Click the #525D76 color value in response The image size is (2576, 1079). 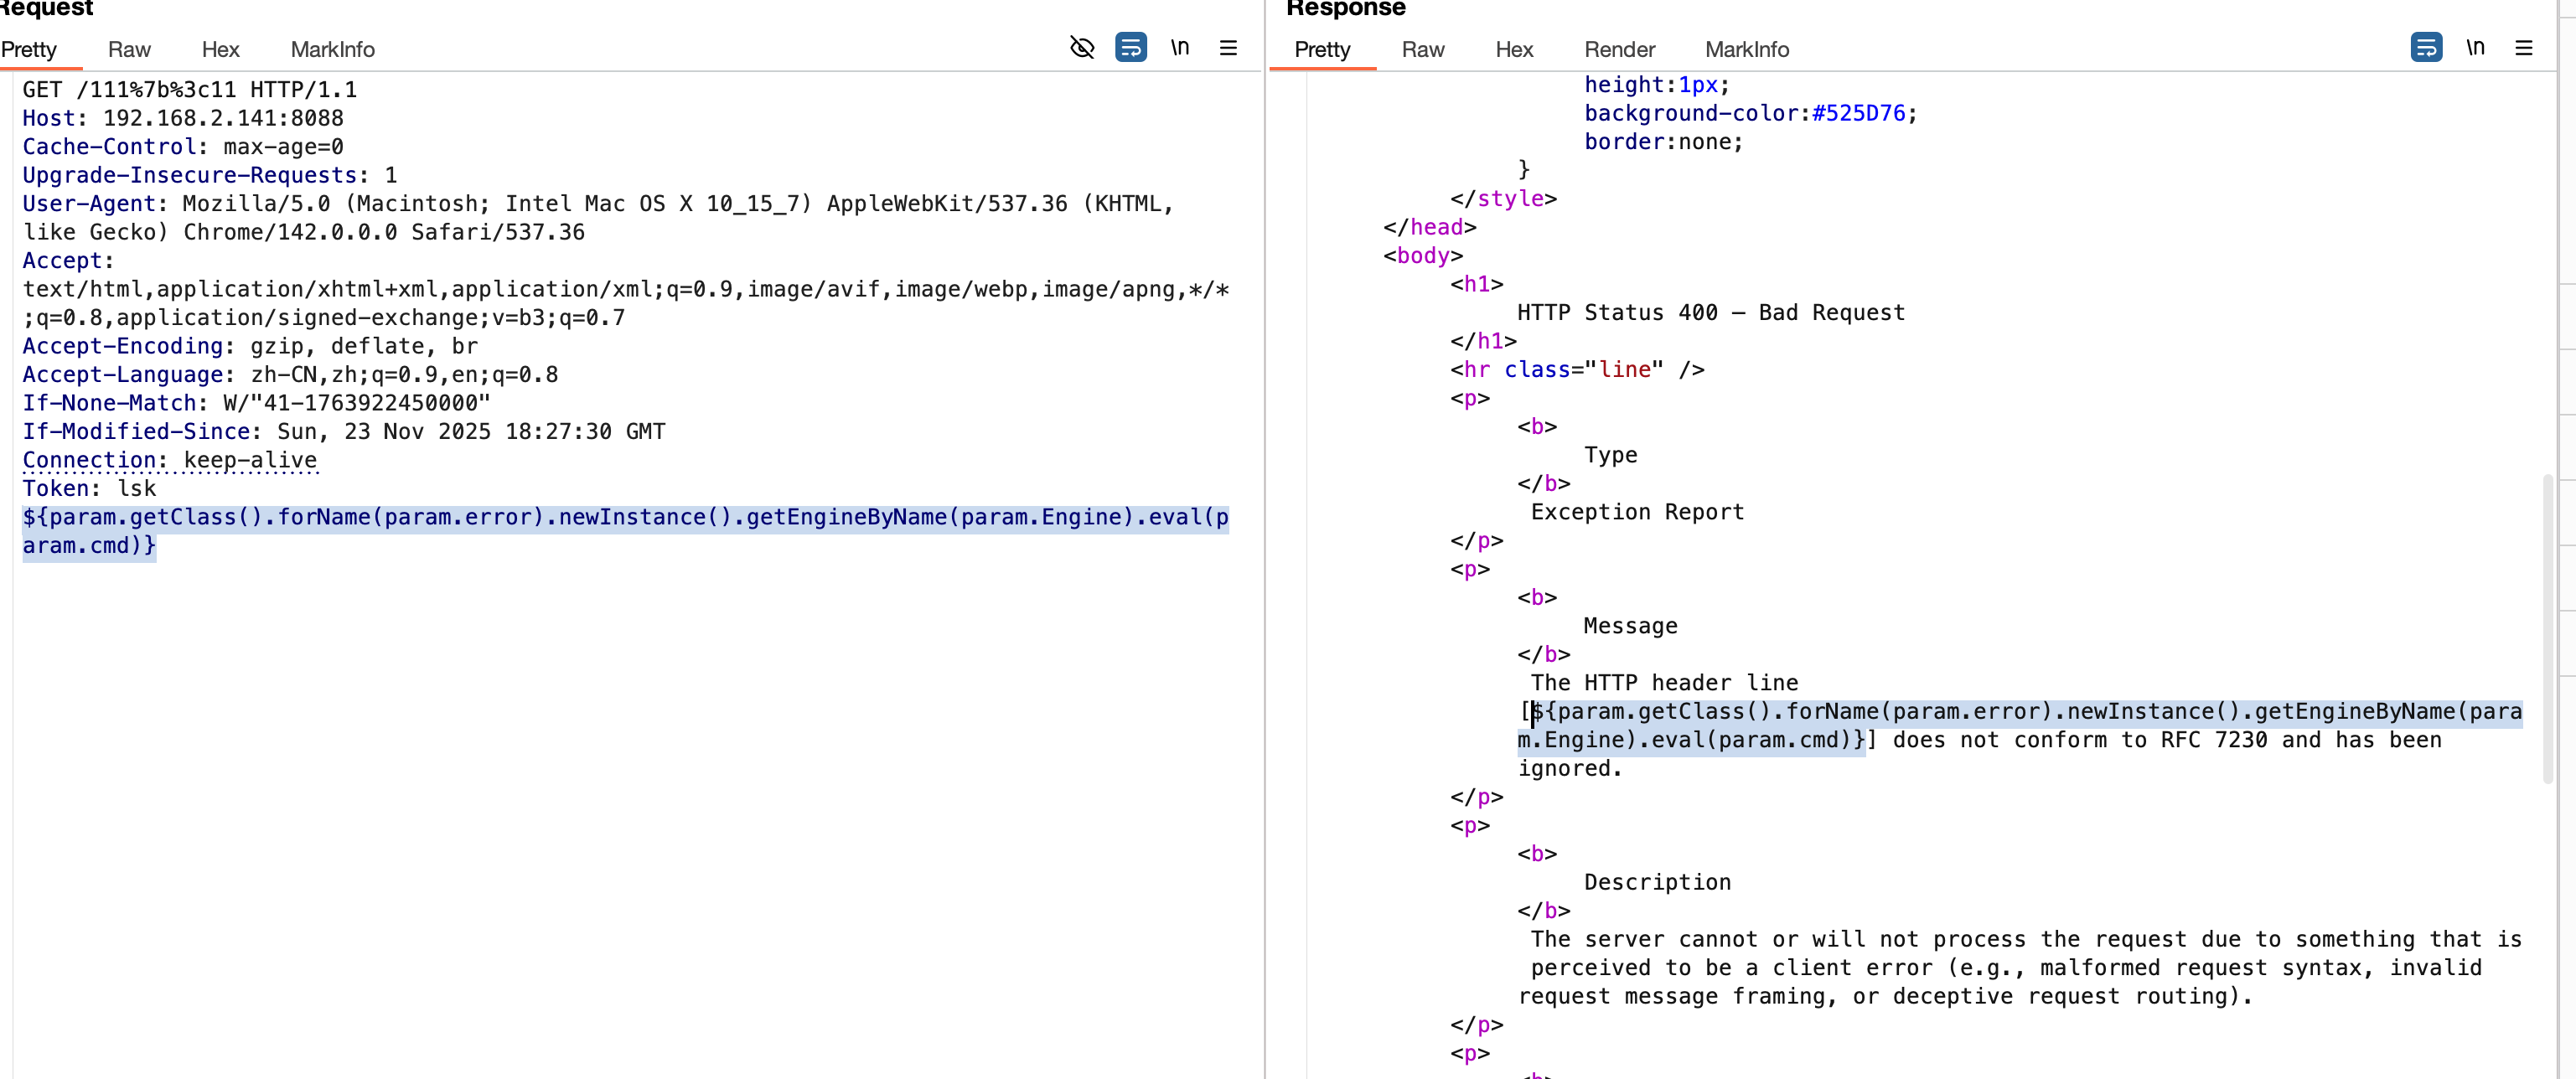pyautogui.click(x=1858, y=113)
